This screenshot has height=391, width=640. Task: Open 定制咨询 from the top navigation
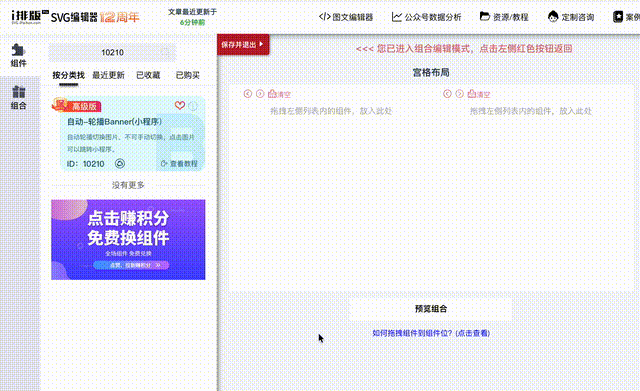571,17
